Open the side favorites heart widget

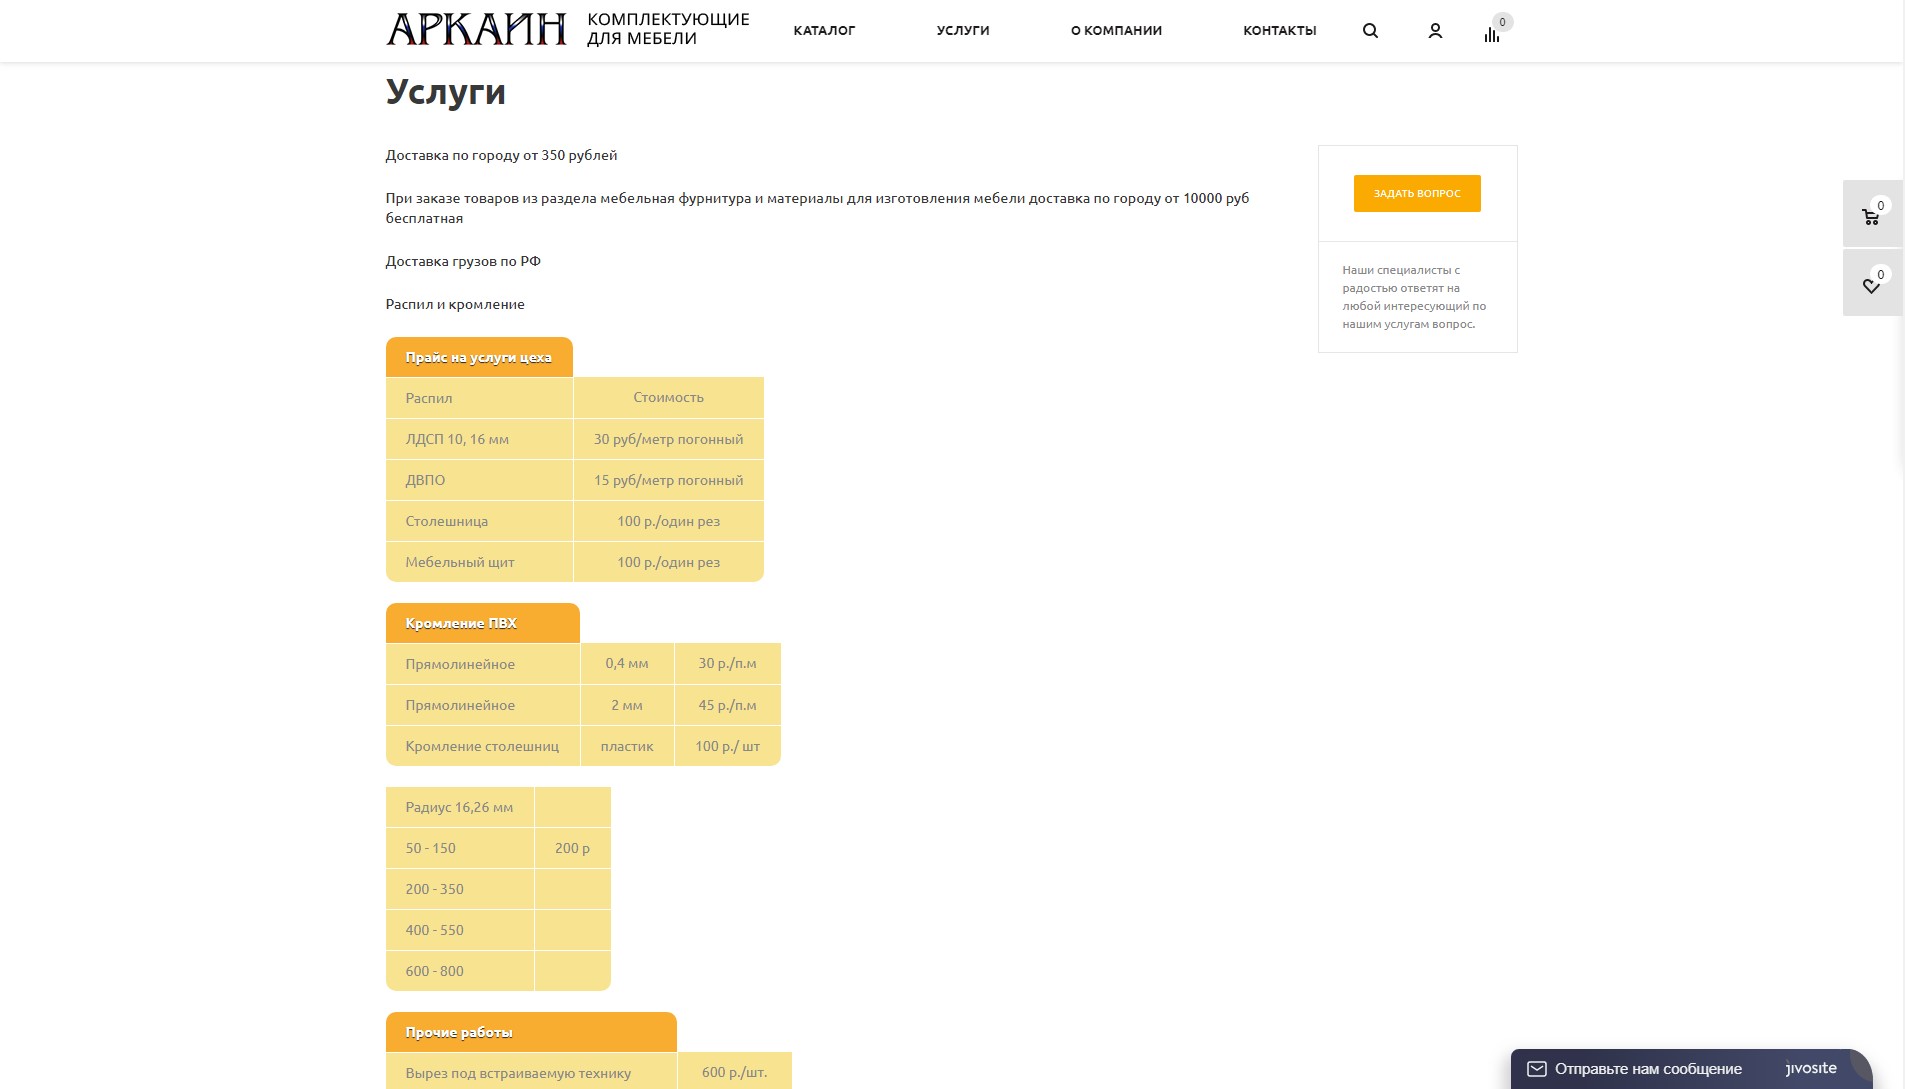click(x=1872, y=283)
